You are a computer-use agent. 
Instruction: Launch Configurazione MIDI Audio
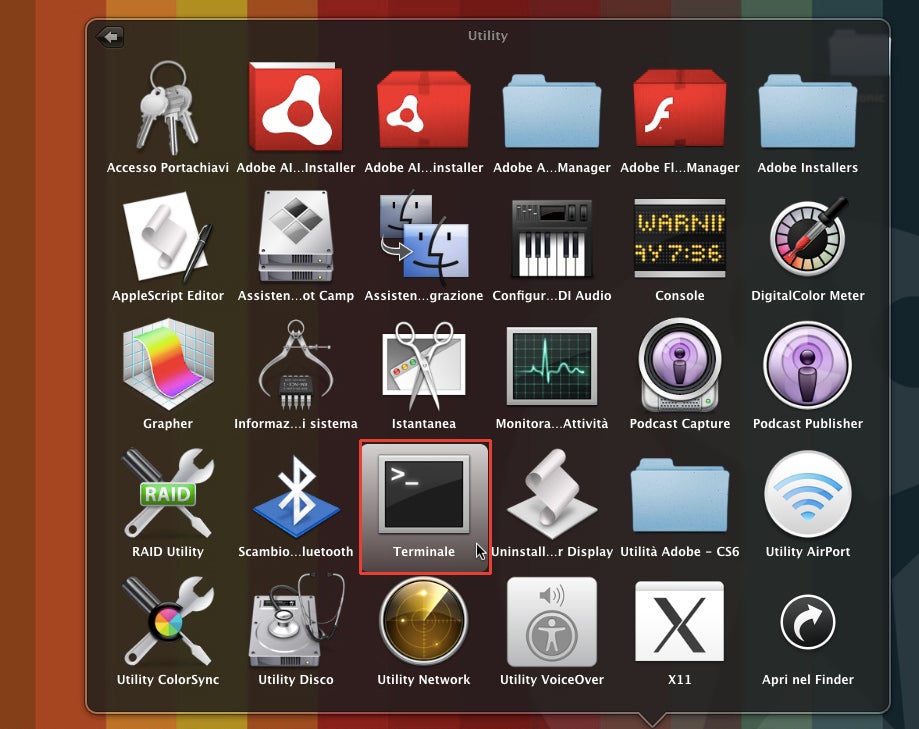(x=552, y=238)
